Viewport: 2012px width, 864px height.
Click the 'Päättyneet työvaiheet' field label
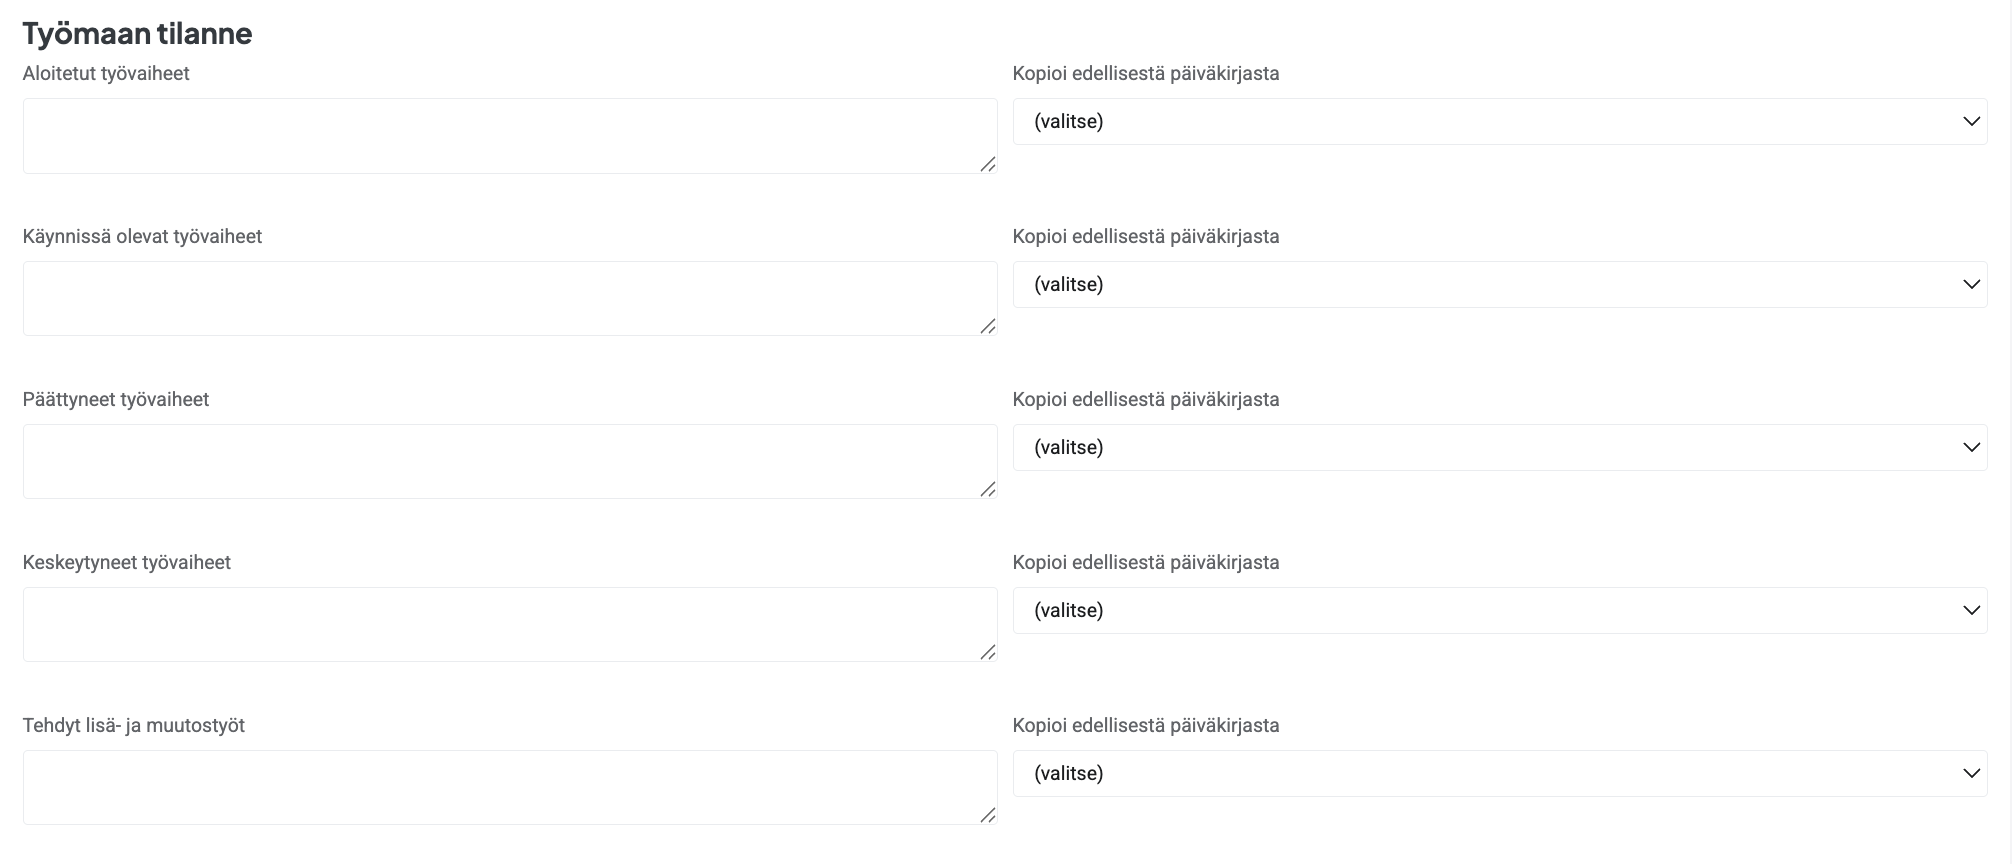[x=116, y=400]
